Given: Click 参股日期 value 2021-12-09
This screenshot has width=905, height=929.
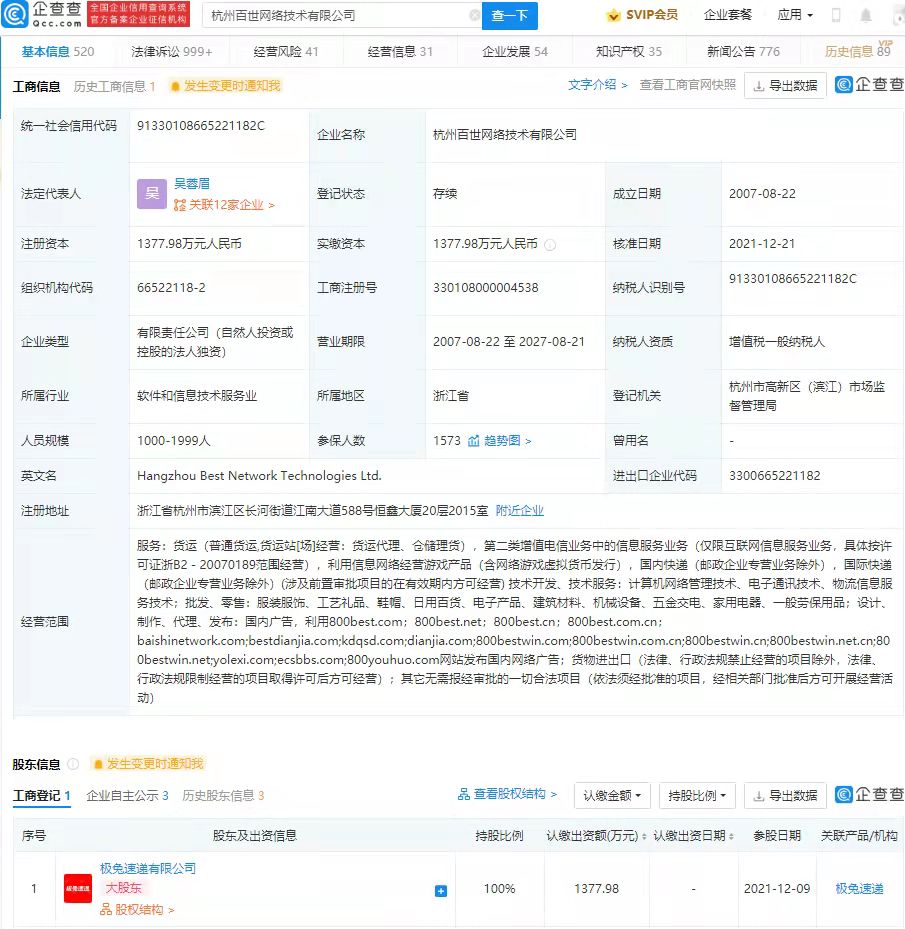Looking at the screenshot, I should [777, 889].
